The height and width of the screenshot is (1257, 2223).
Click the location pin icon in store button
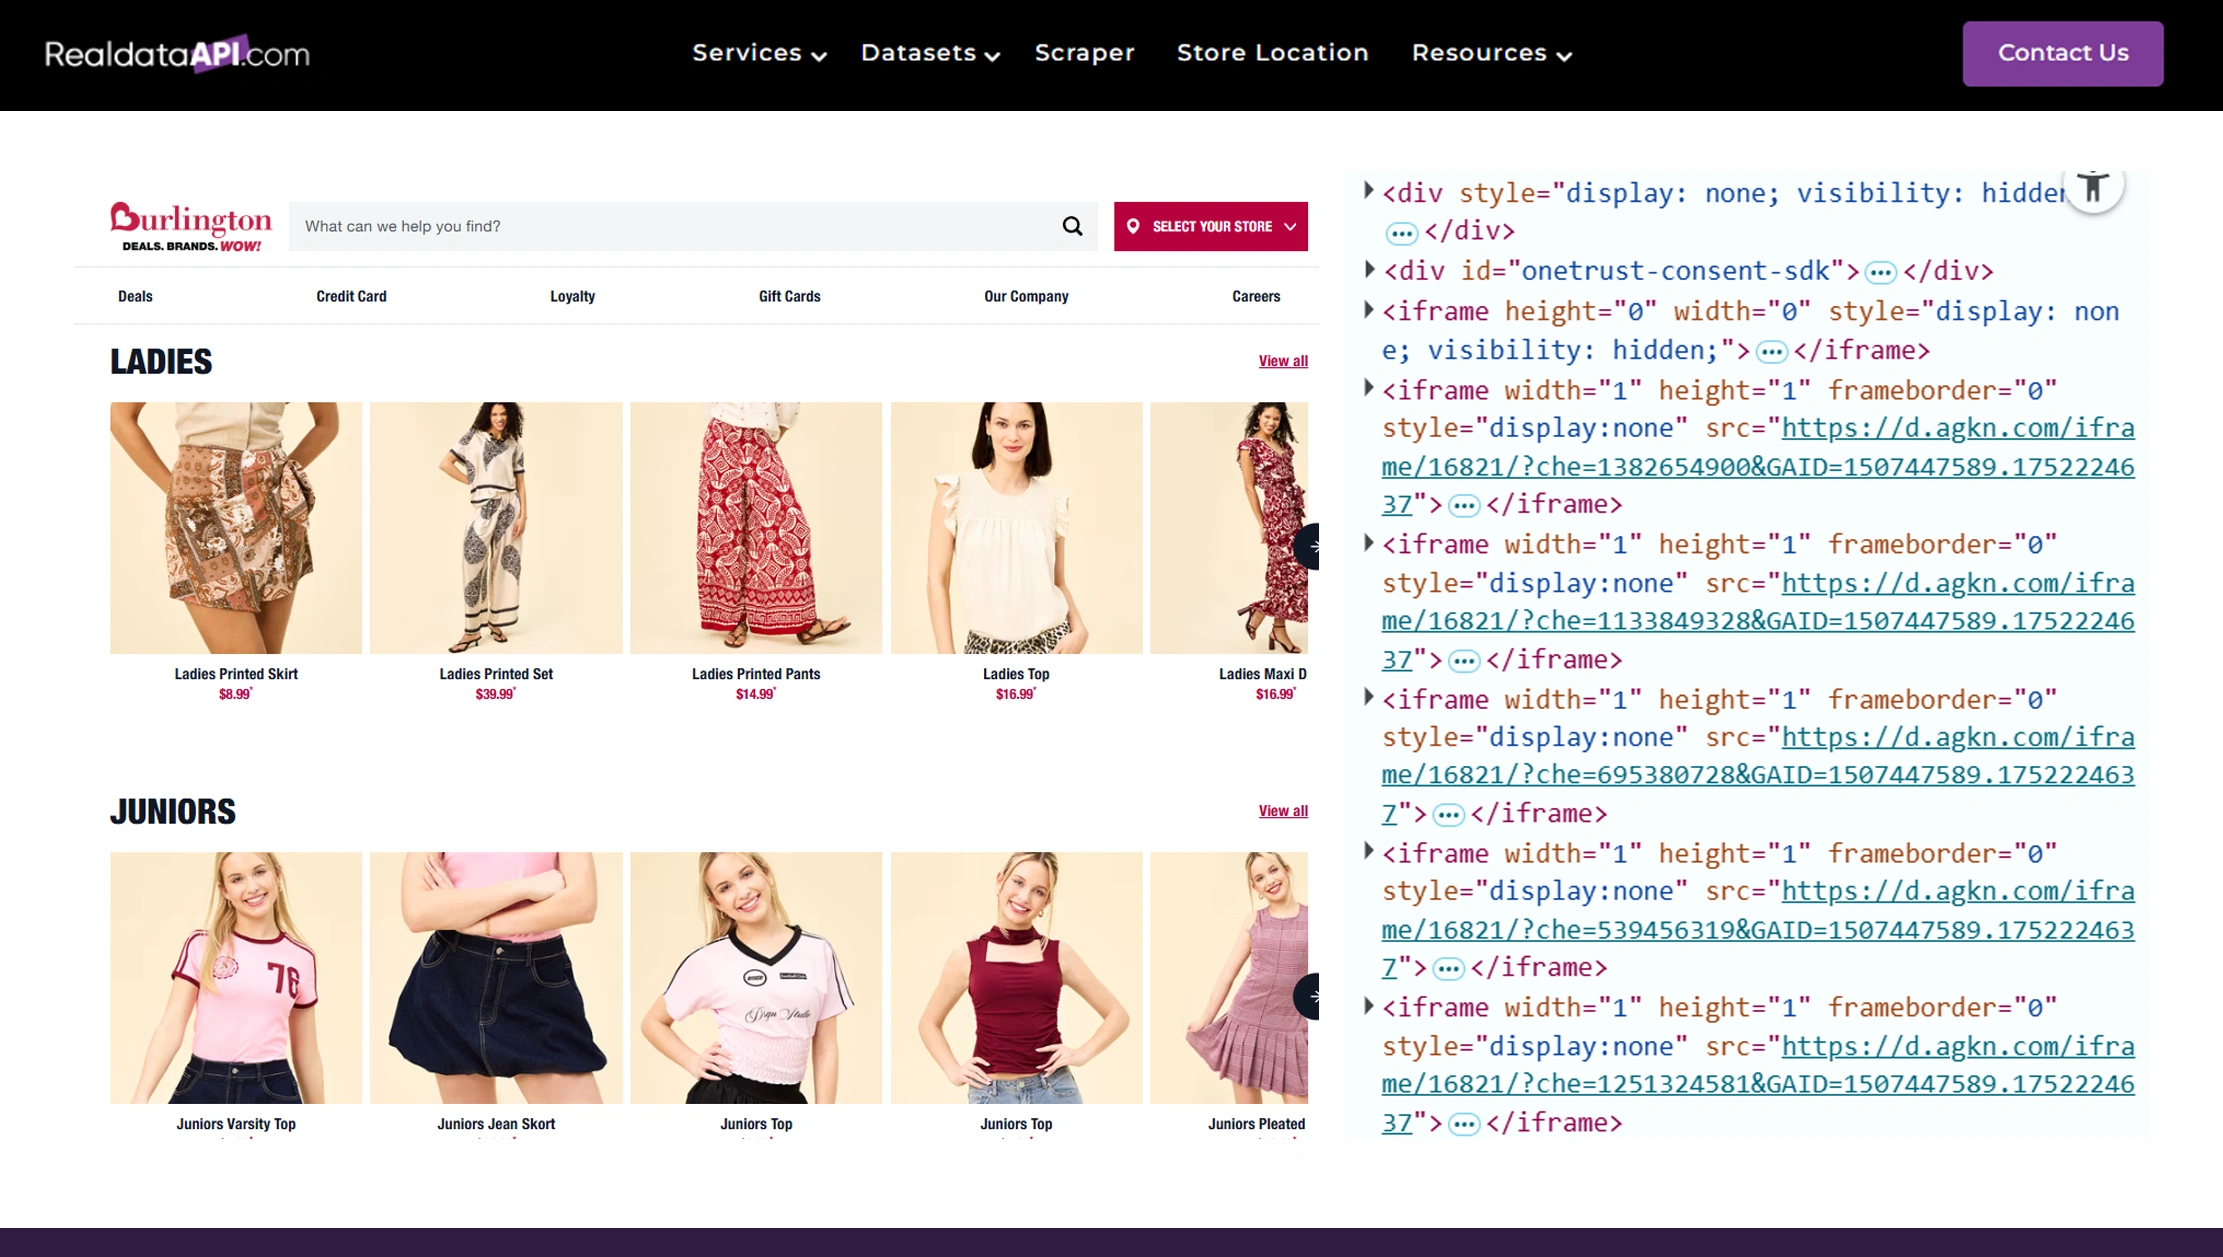click(1133, 226)
